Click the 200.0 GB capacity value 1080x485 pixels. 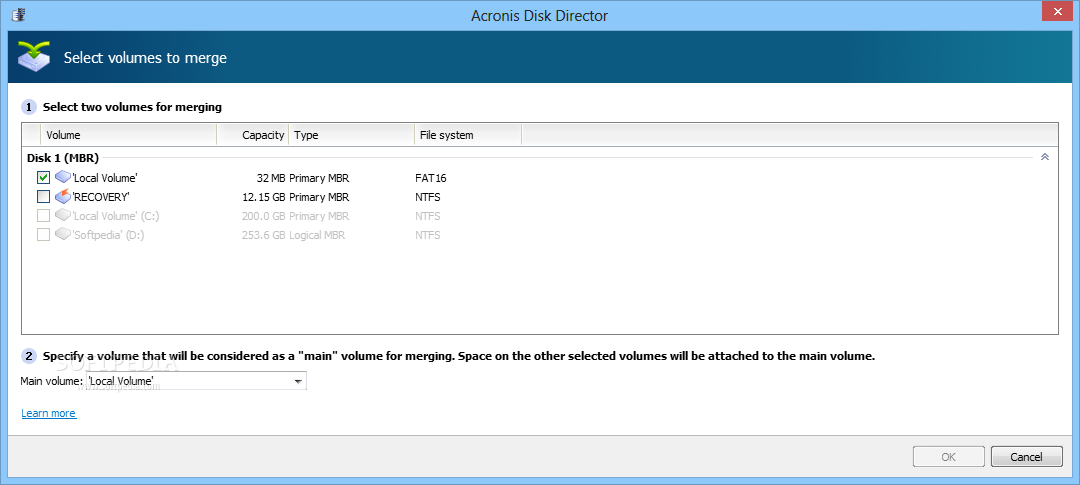[x=264, y=216]
